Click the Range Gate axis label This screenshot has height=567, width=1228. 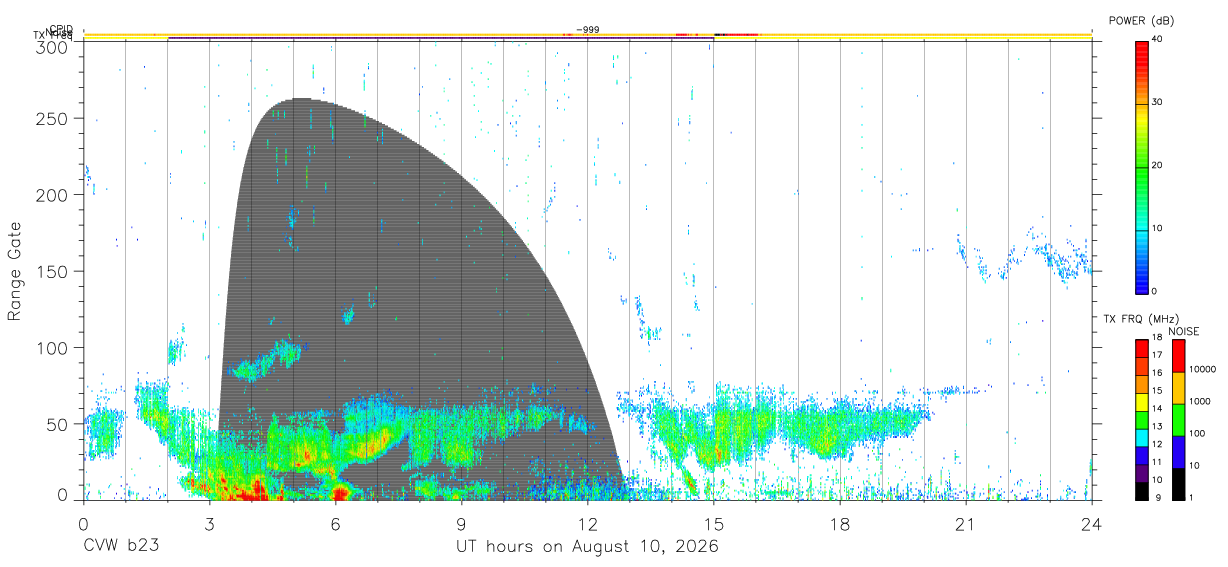[x=16, y=271]
